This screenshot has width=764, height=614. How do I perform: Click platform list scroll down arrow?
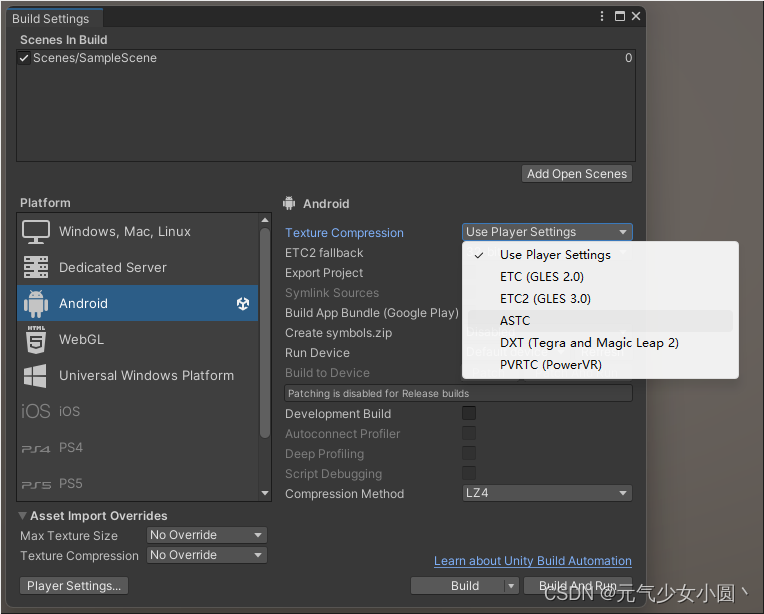click(x=265, y=493)
